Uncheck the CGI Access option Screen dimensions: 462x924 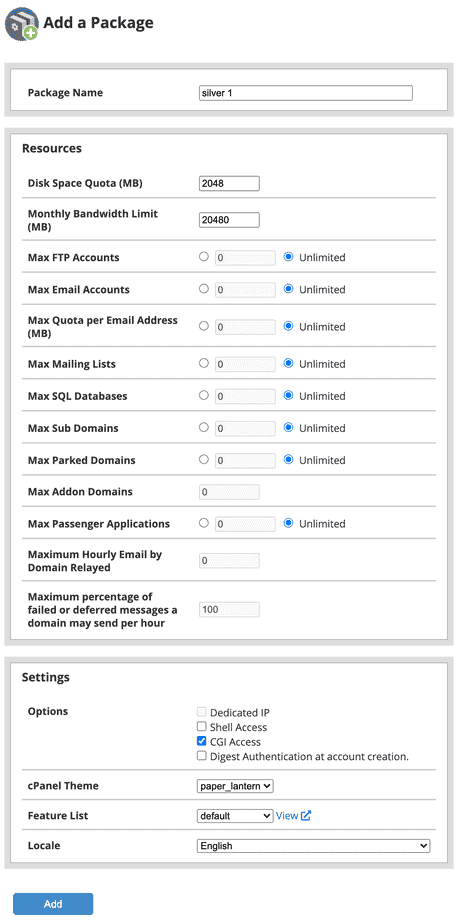click(x=202, y=742)
